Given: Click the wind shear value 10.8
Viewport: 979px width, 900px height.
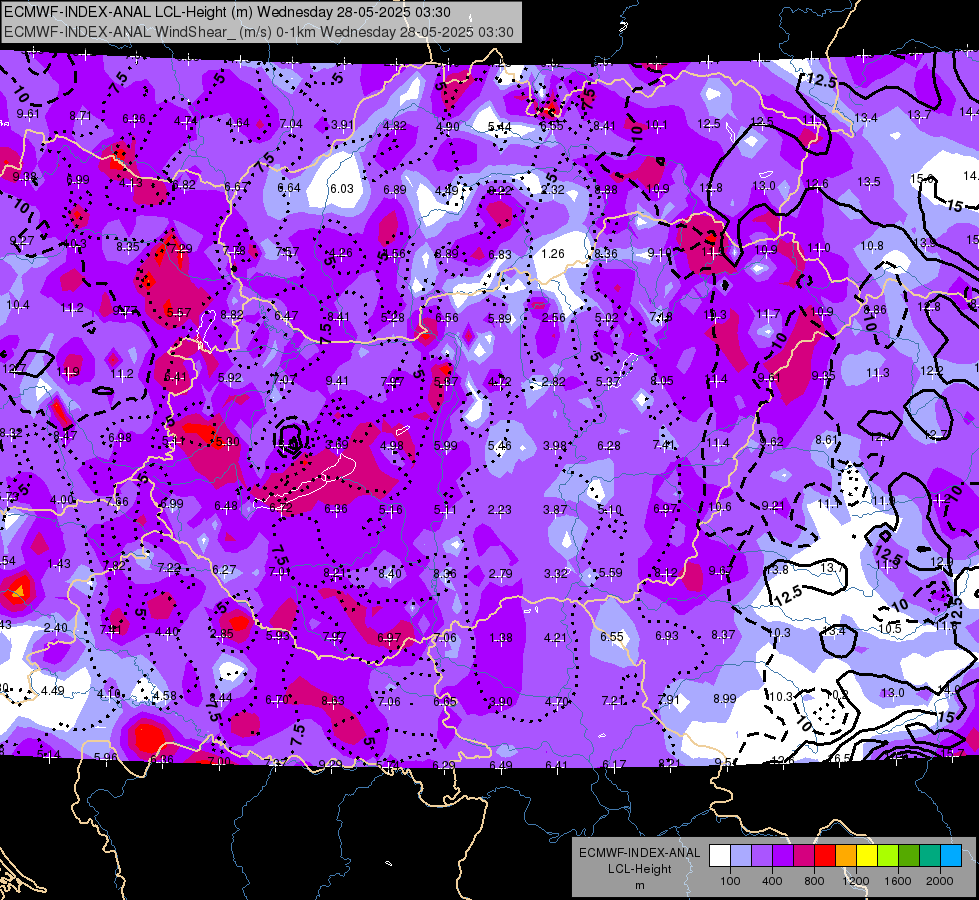Looking at the screenshot, I should click(x=872, y=245).
